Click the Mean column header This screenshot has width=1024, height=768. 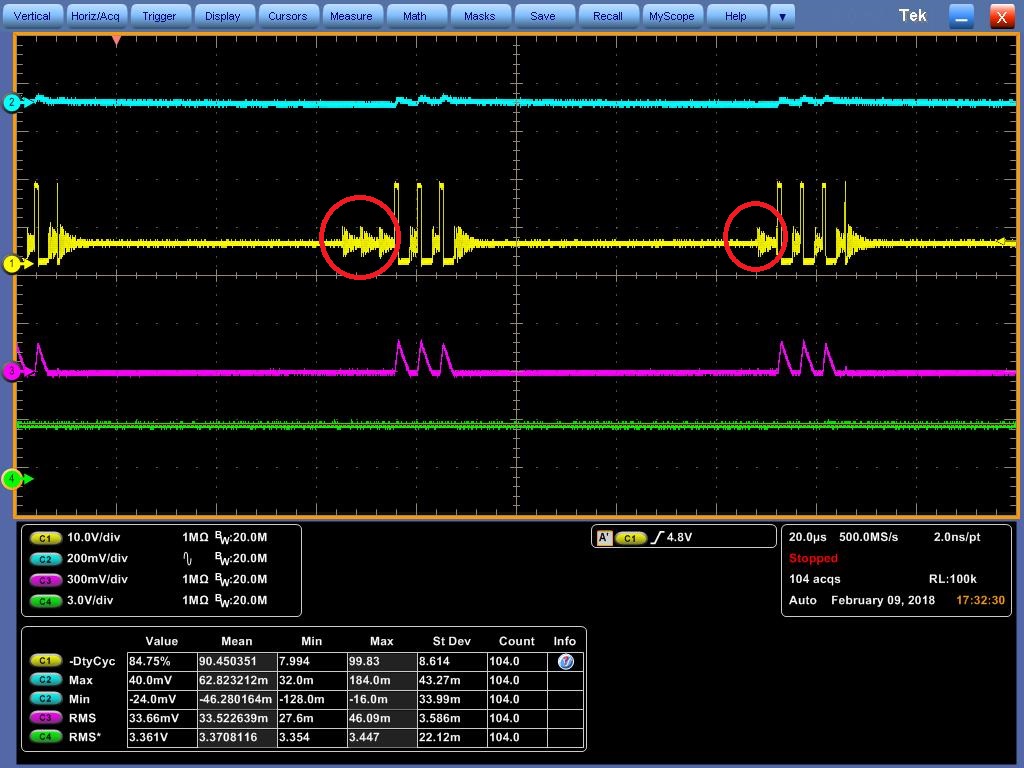pos(236,641)
